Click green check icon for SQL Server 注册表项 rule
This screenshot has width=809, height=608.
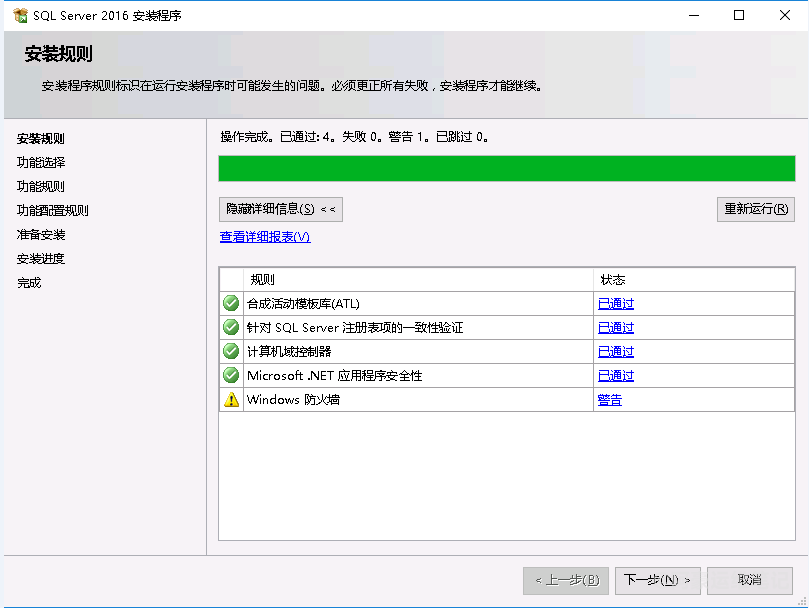[231, 327]
